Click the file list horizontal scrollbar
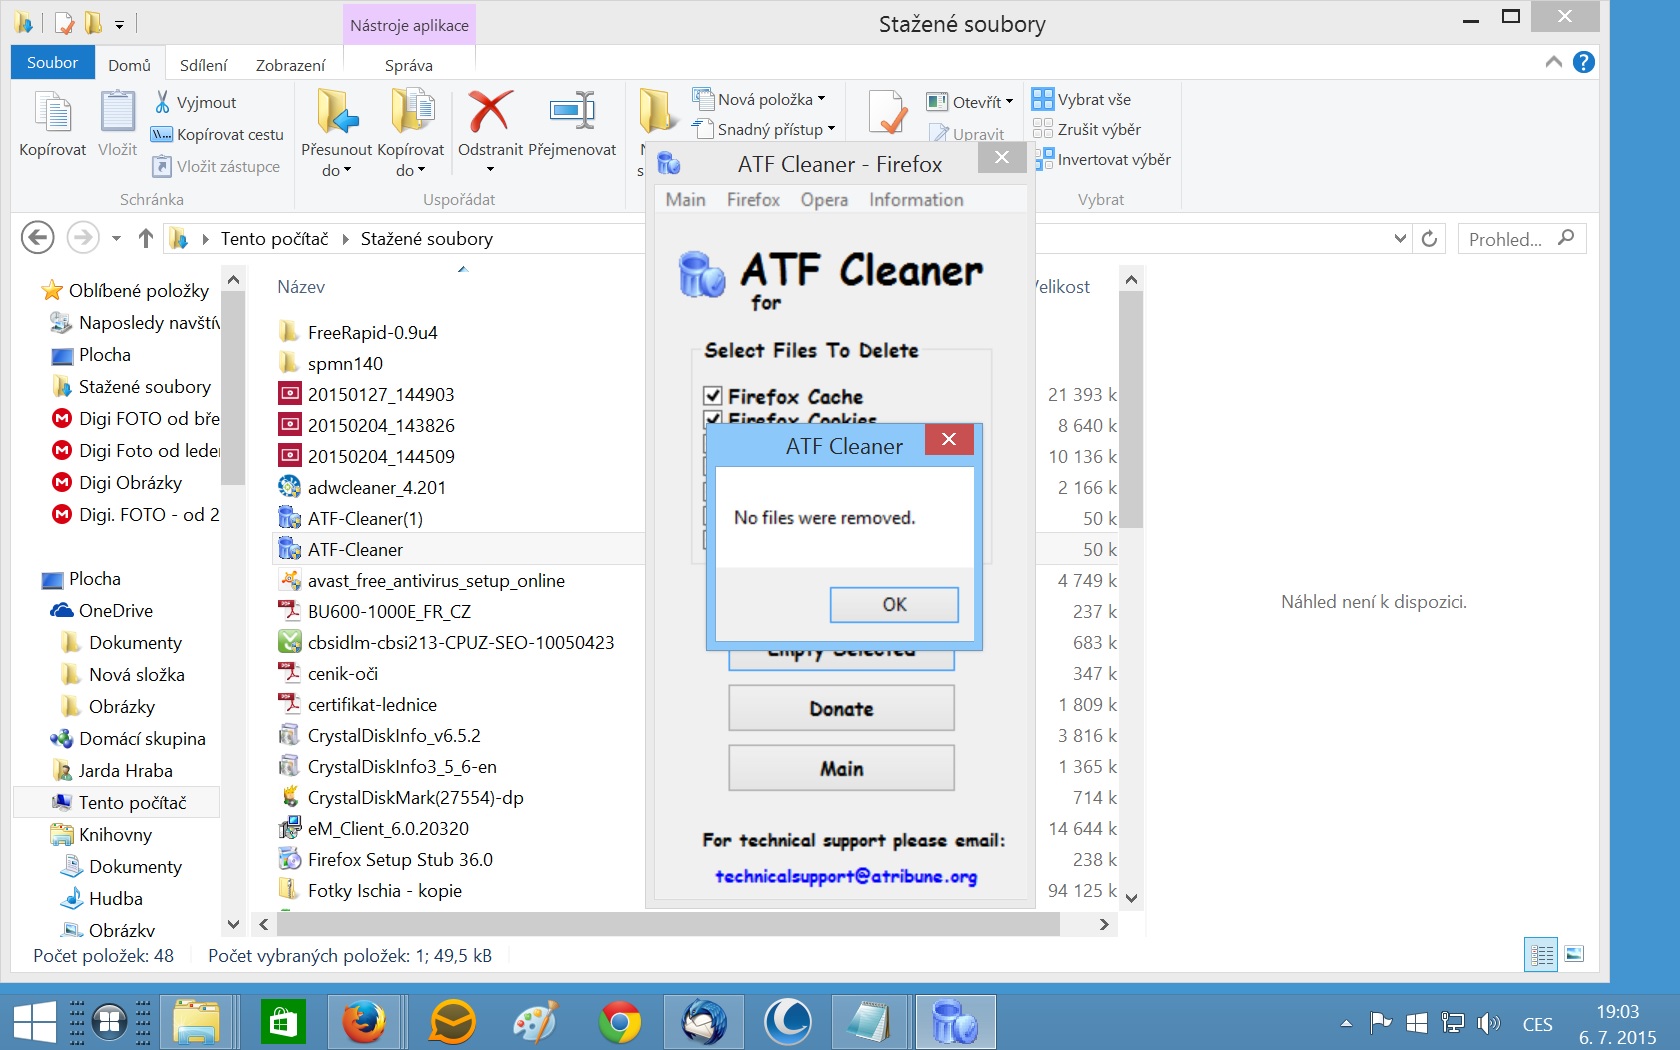This screenshot has height=1050, width=1680. click(666, 924)
